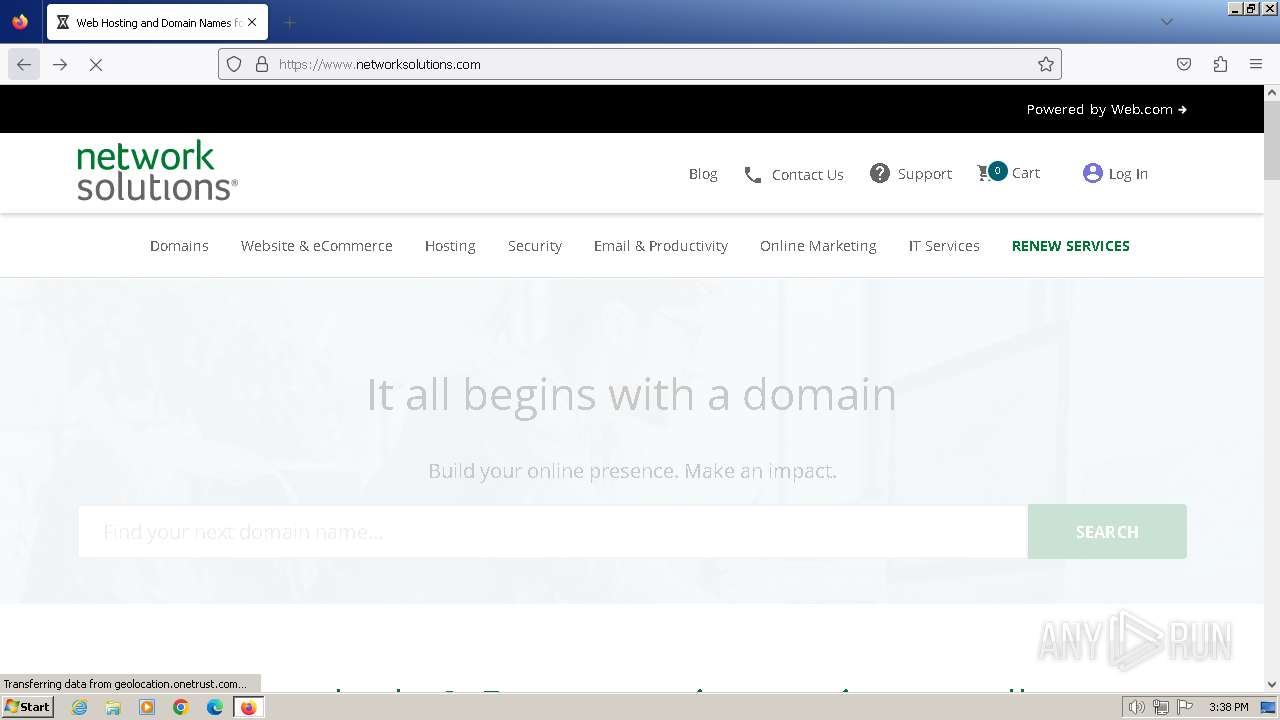Open the Email & Productivity menu
Viewport: 1280px width, 720px height.
[x=661, y=246]
